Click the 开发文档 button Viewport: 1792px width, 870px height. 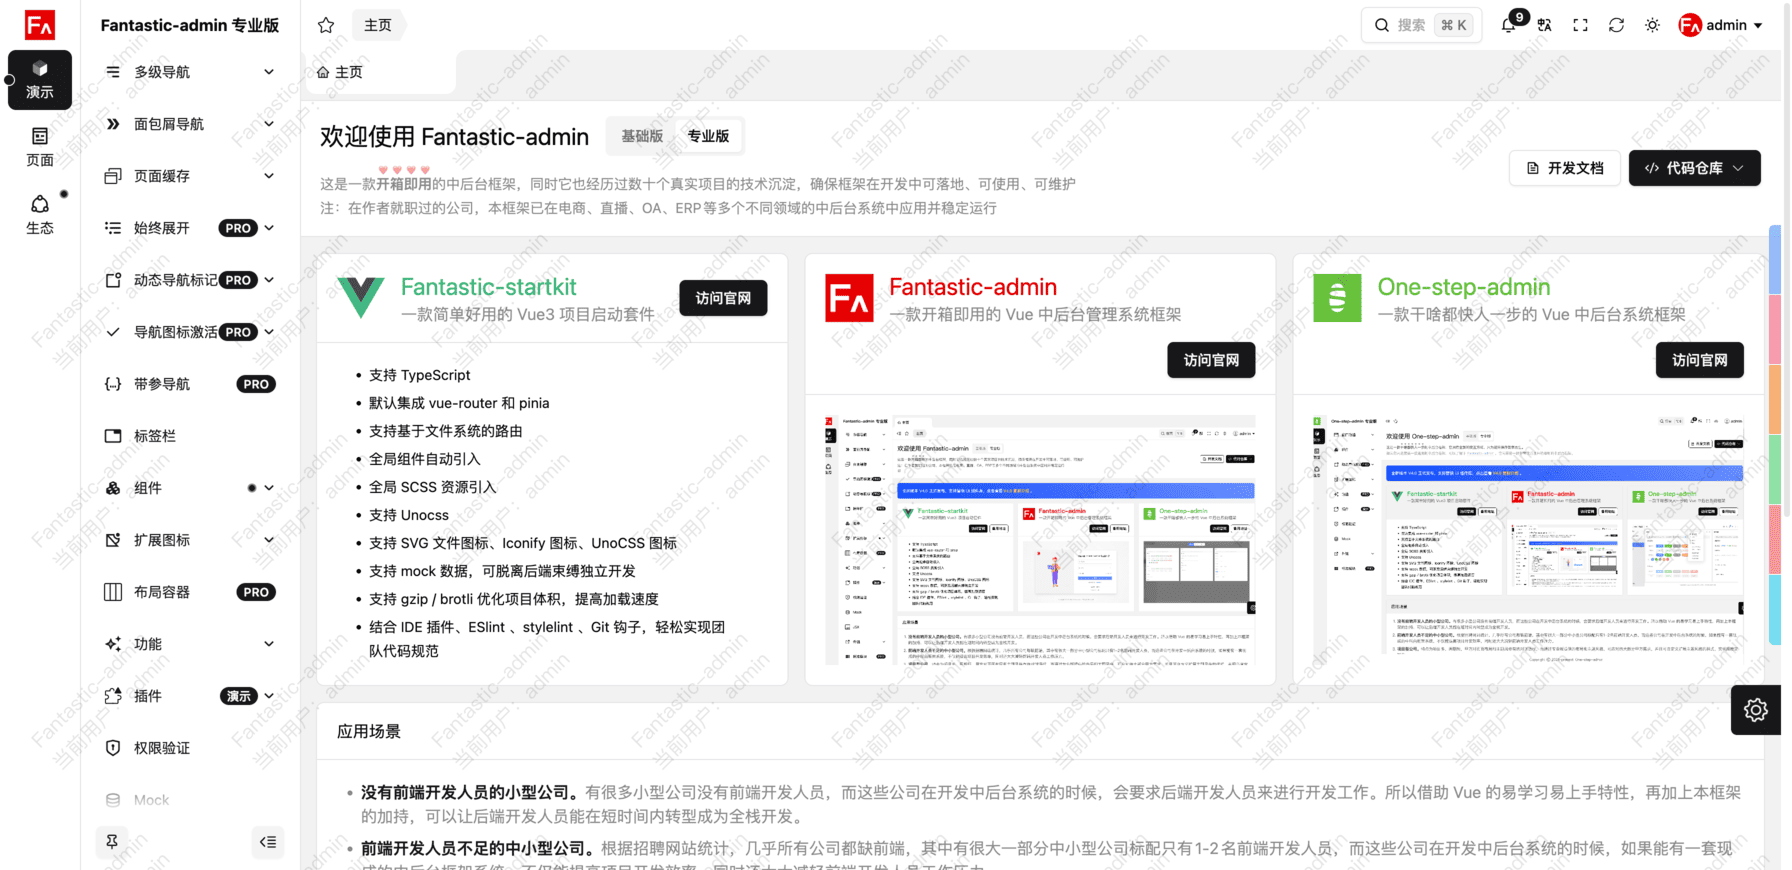pyautogui.click(x=1565, y=168)
